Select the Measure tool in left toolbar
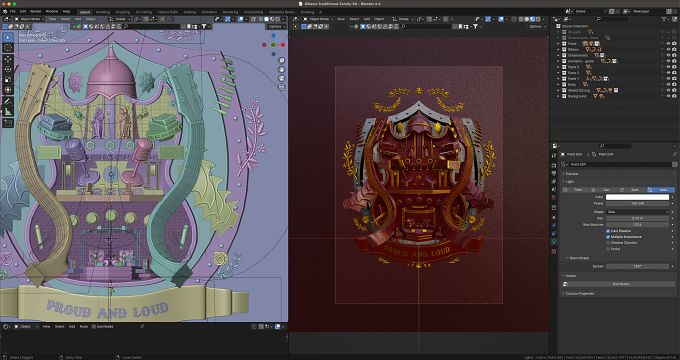 (8, 111)
